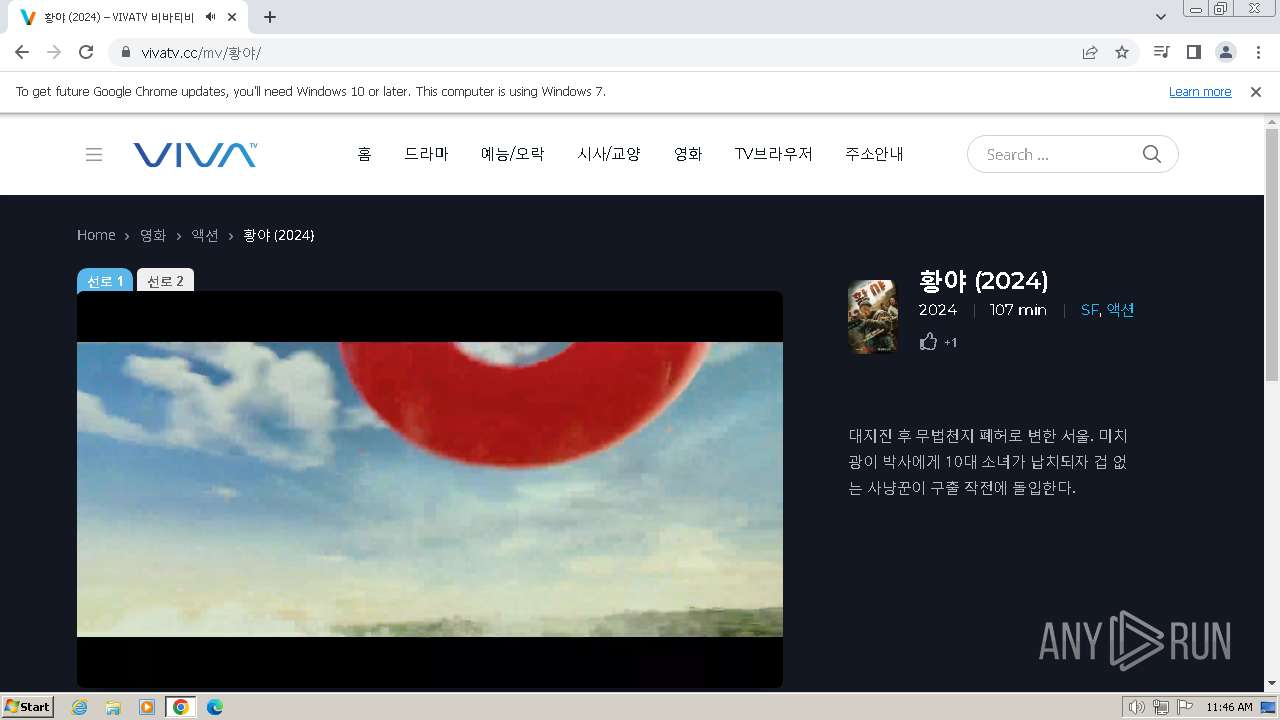Open the 주소안내 menu item

(875, 154)
